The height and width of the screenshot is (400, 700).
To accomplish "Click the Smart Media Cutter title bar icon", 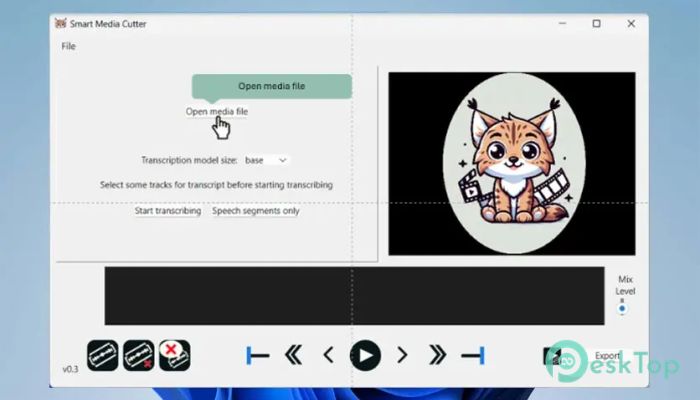I will [61, 23].
